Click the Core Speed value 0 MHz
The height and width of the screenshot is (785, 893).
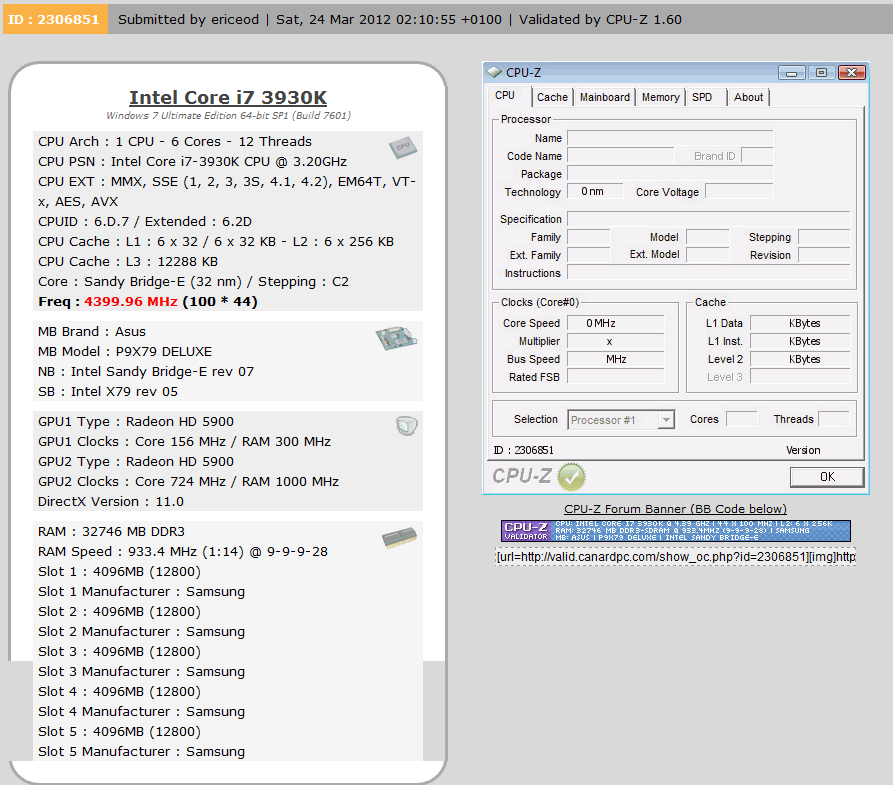click(616, 324)
